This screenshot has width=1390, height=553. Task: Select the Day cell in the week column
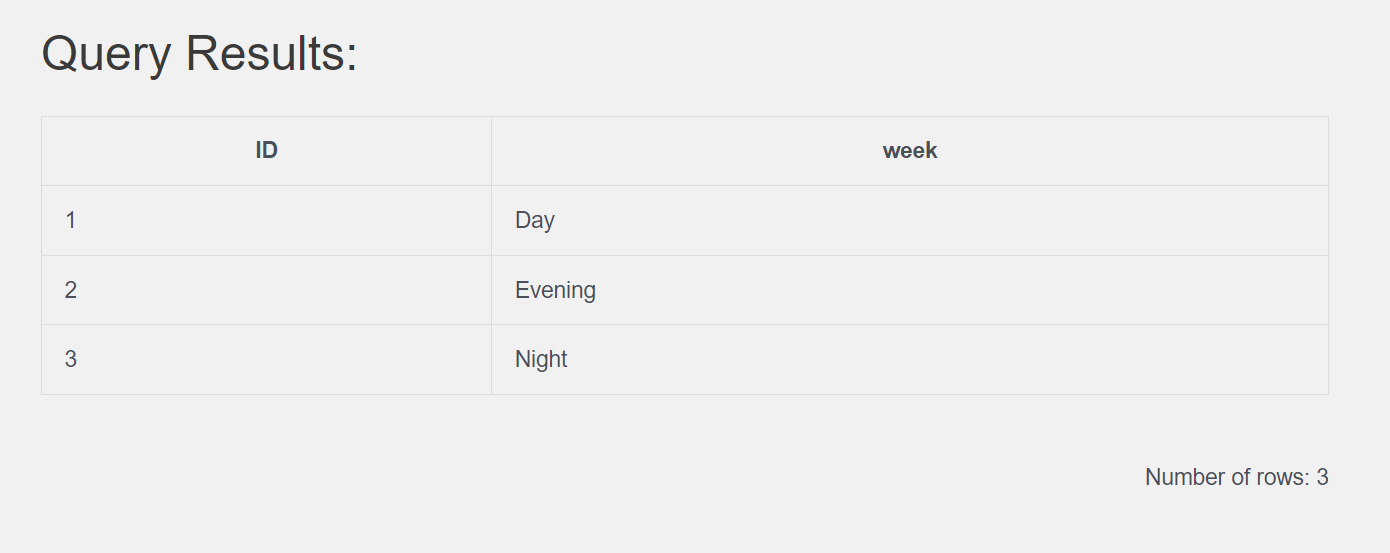pos(910,220)
